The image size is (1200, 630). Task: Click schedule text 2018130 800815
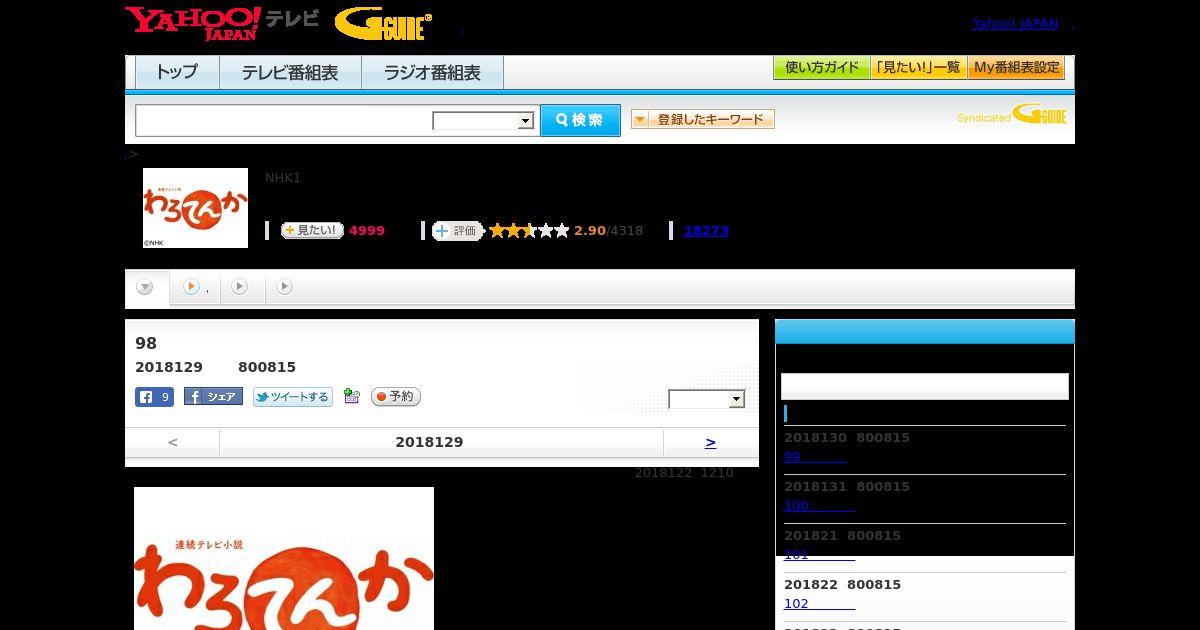click(x=847, y=438)
